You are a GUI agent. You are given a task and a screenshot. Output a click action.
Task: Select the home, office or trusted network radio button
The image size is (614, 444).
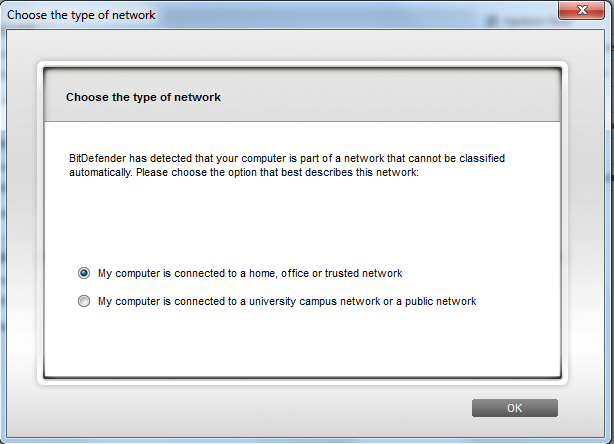84,273
